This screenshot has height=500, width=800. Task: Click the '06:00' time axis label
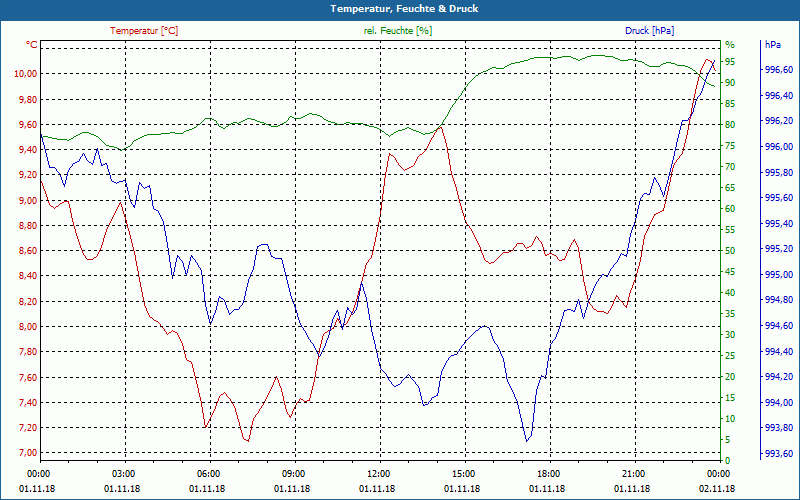[208, 473]
